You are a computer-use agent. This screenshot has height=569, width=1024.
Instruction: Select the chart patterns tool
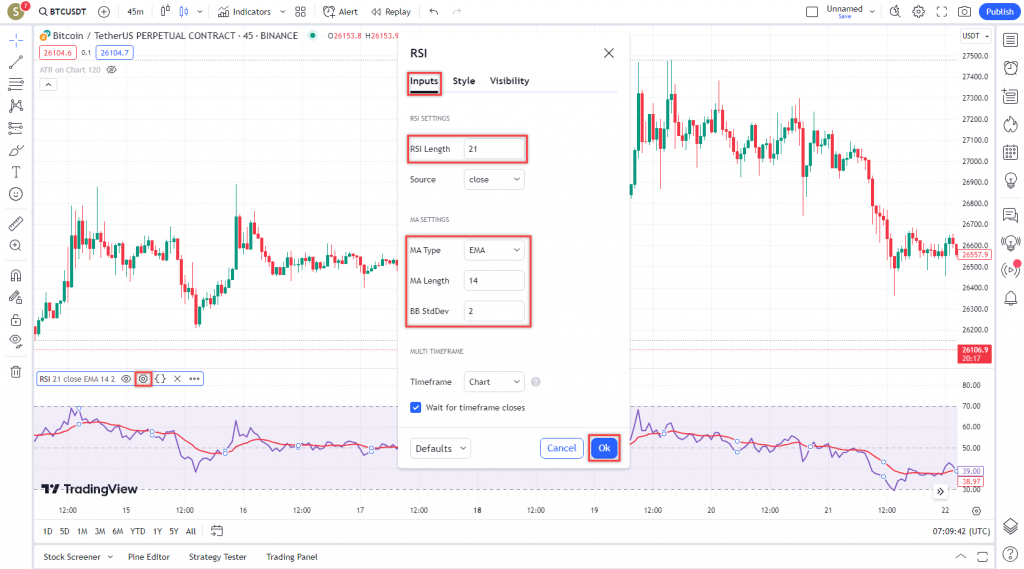point(16,106)
